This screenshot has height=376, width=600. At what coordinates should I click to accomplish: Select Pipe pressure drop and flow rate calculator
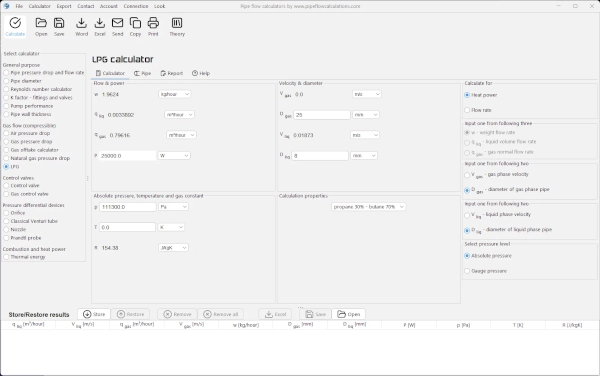44,73
